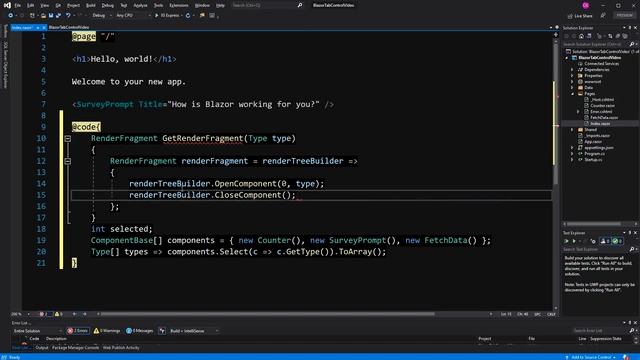Click Solution Explorer Collapse All icon

[618, 36]
